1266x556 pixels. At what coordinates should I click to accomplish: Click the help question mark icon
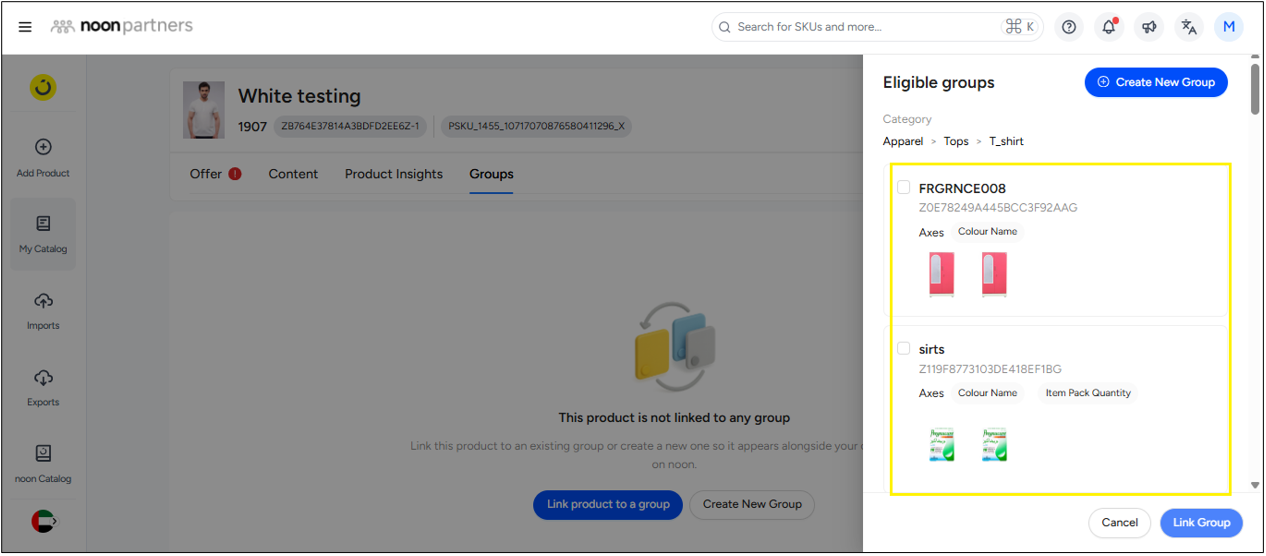point(1069,27)
